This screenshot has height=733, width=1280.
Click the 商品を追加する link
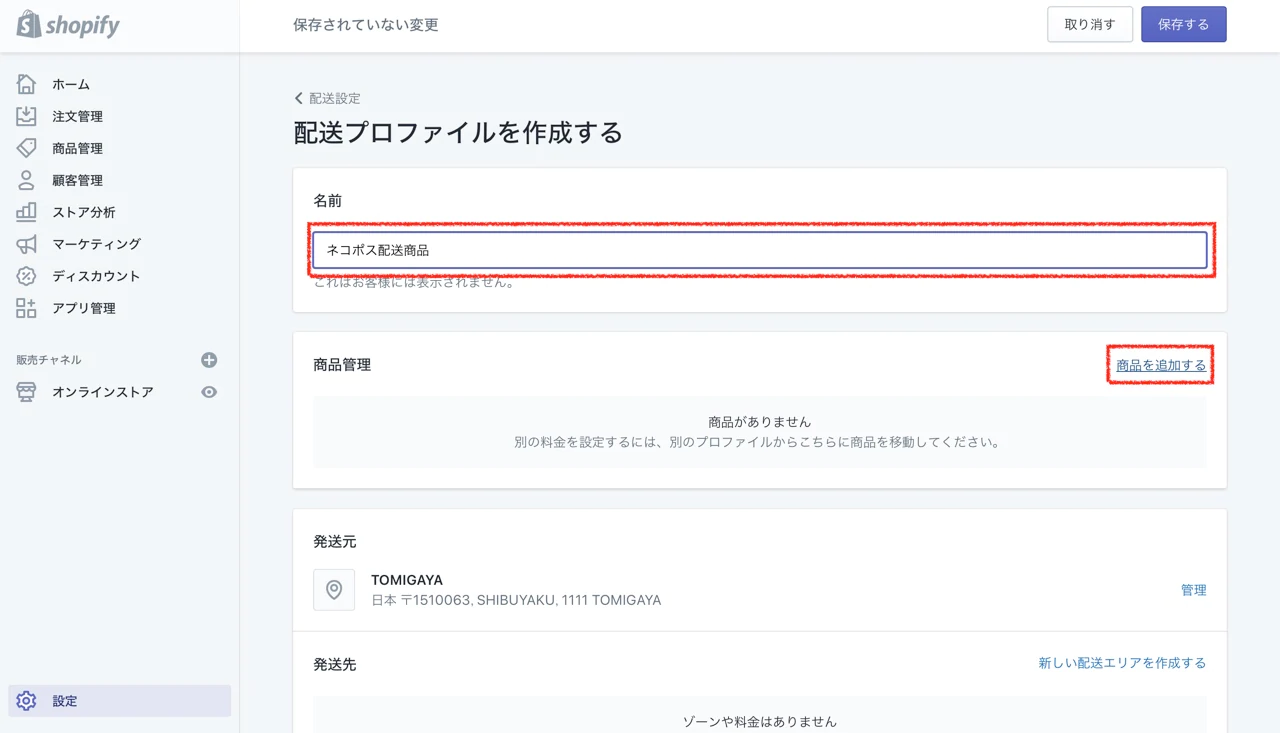point(1161,365)
